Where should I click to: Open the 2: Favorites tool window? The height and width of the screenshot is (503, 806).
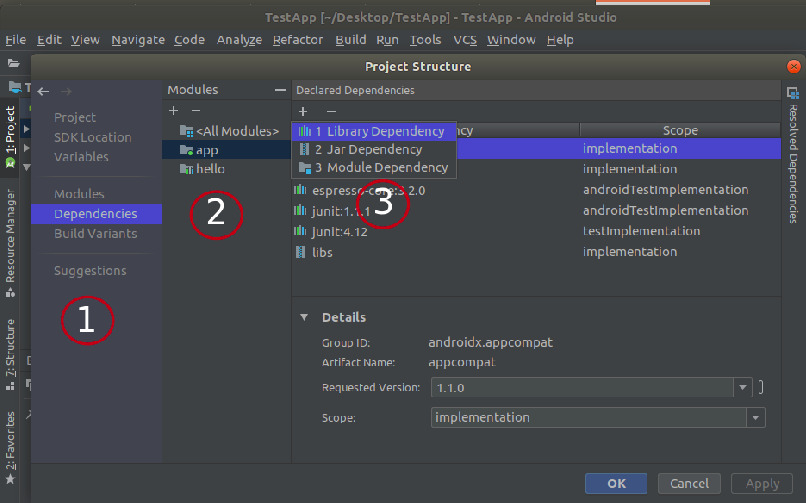(x=10, y=448)
